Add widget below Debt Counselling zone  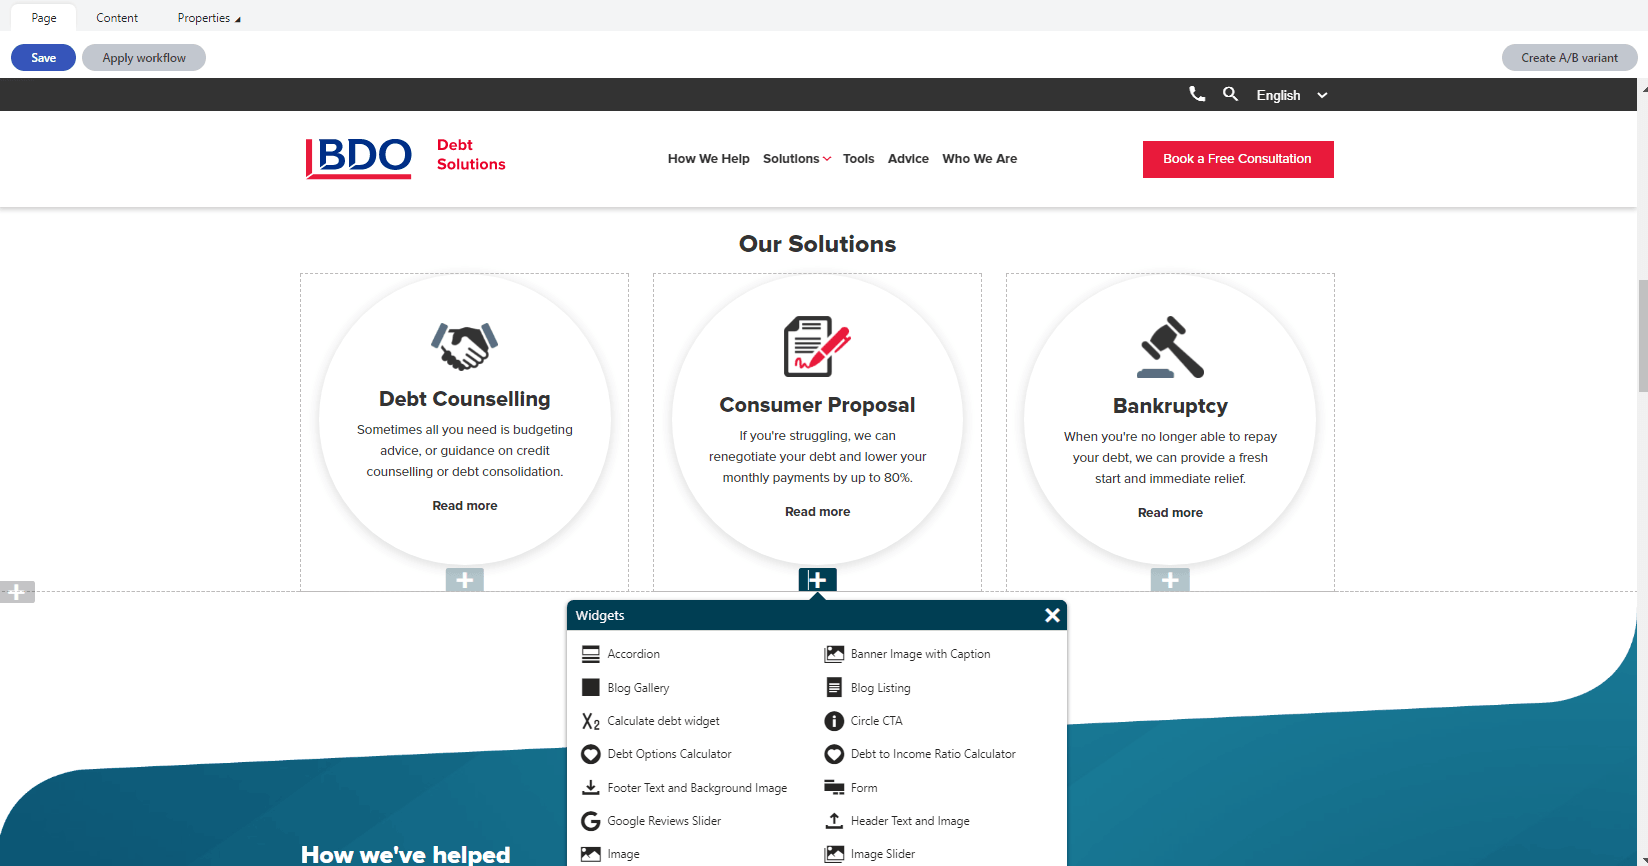click(x=465, y=580)
